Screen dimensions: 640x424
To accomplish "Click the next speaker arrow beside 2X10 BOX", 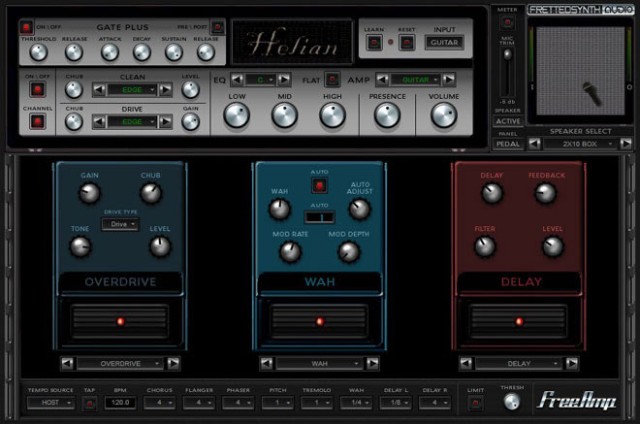I will coord(625,144).
